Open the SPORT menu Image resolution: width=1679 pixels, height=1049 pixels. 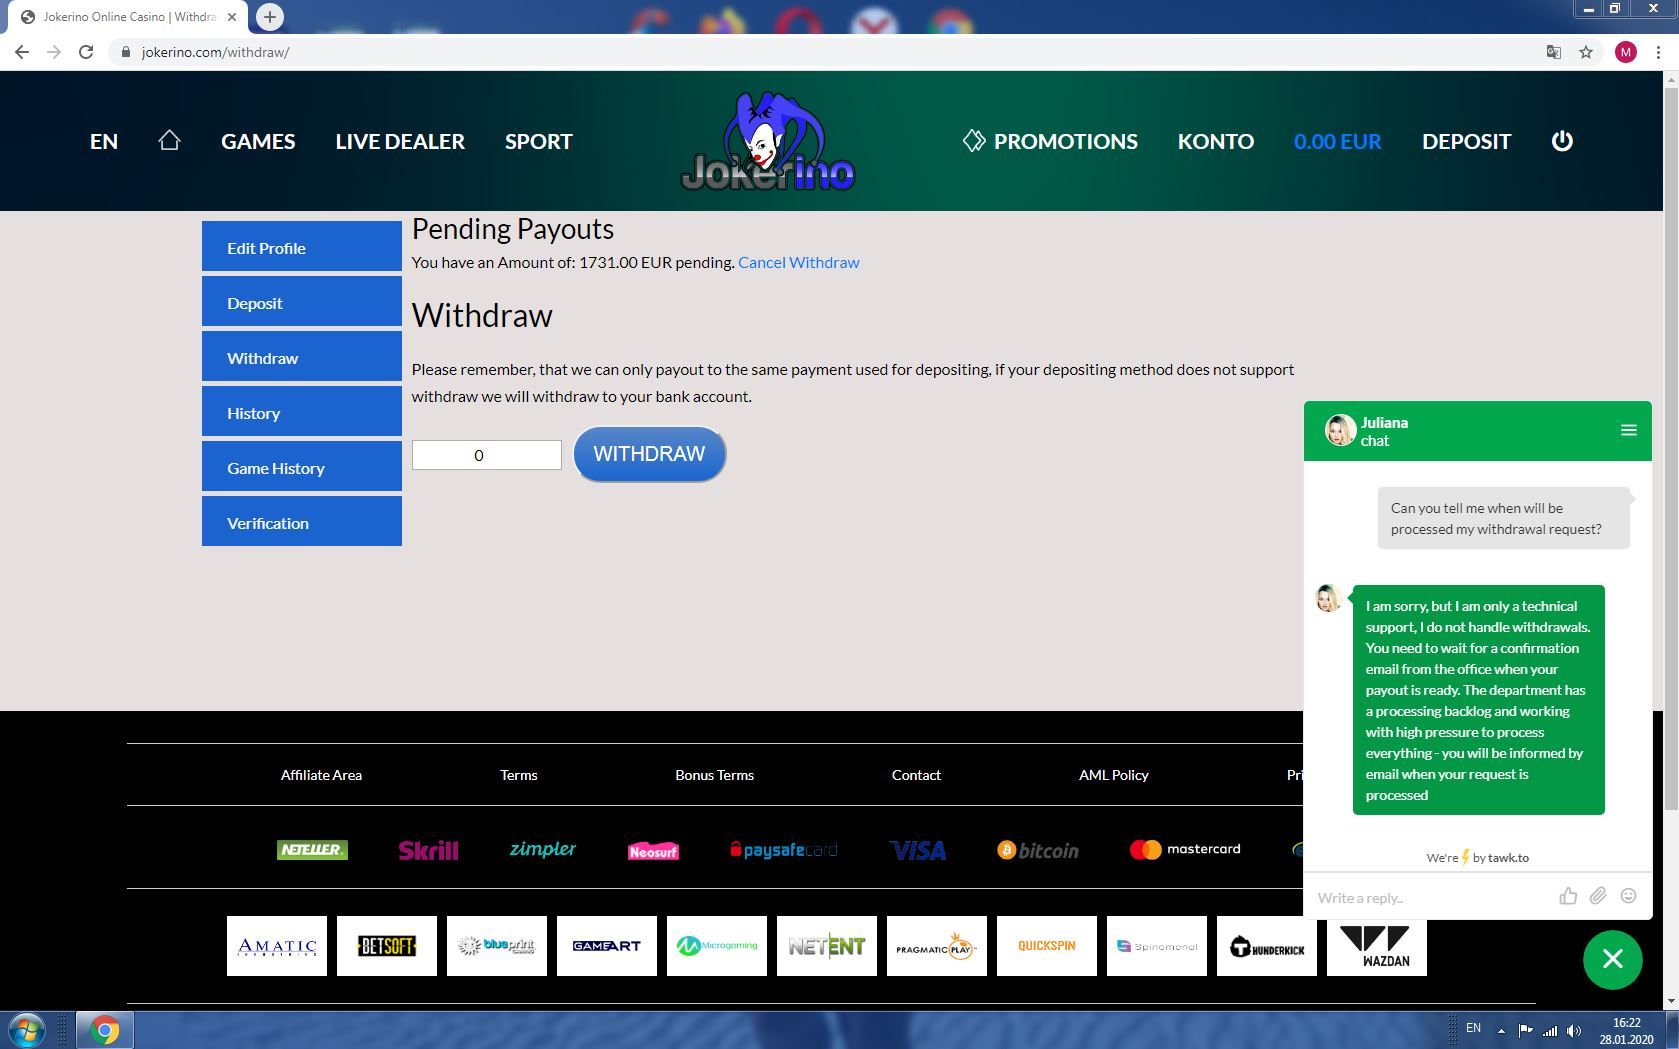click(539, 141)
